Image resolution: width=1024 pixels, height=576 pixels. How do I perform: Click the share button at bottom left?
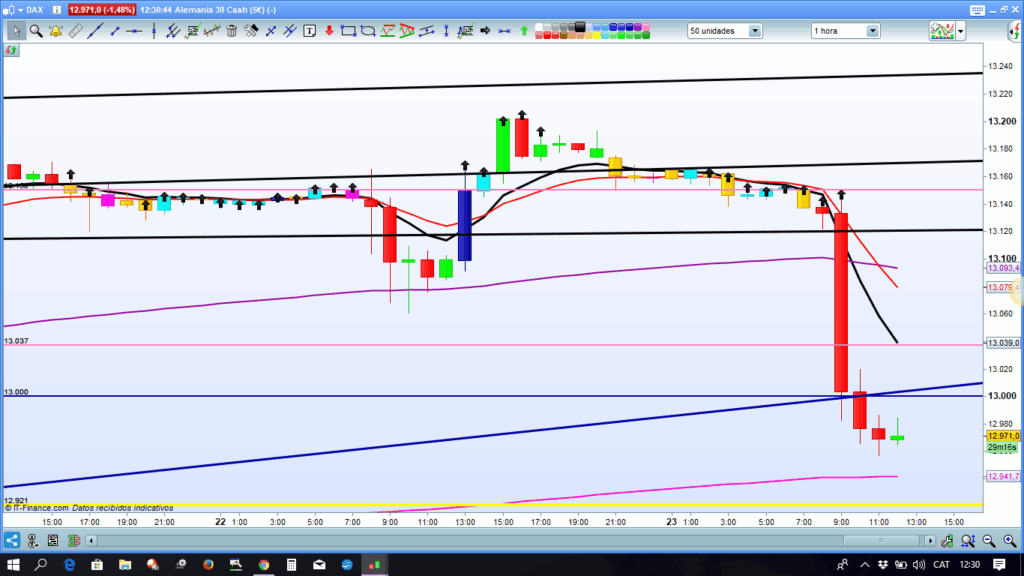point(12,541)
